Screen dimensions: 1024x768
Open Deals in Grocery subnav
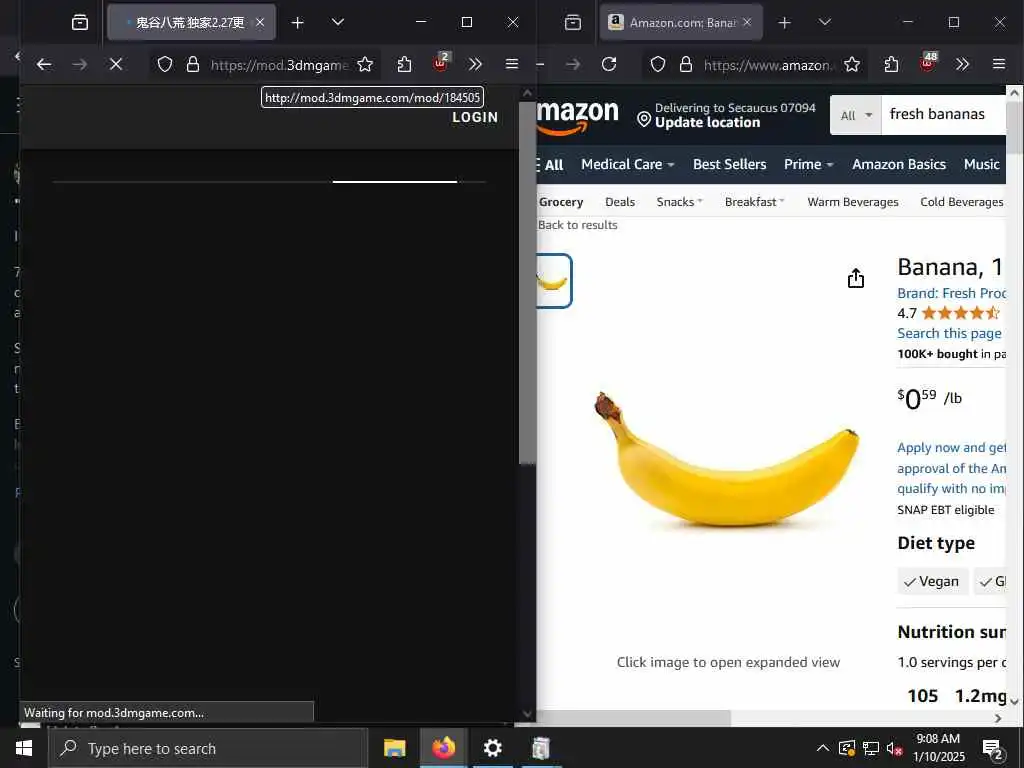coord(620,202)
